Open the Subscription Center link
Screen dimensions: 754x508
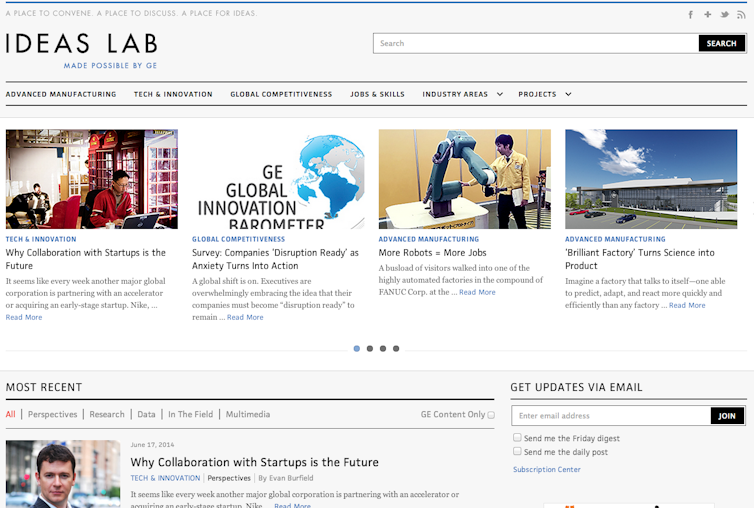pos(547,470)
